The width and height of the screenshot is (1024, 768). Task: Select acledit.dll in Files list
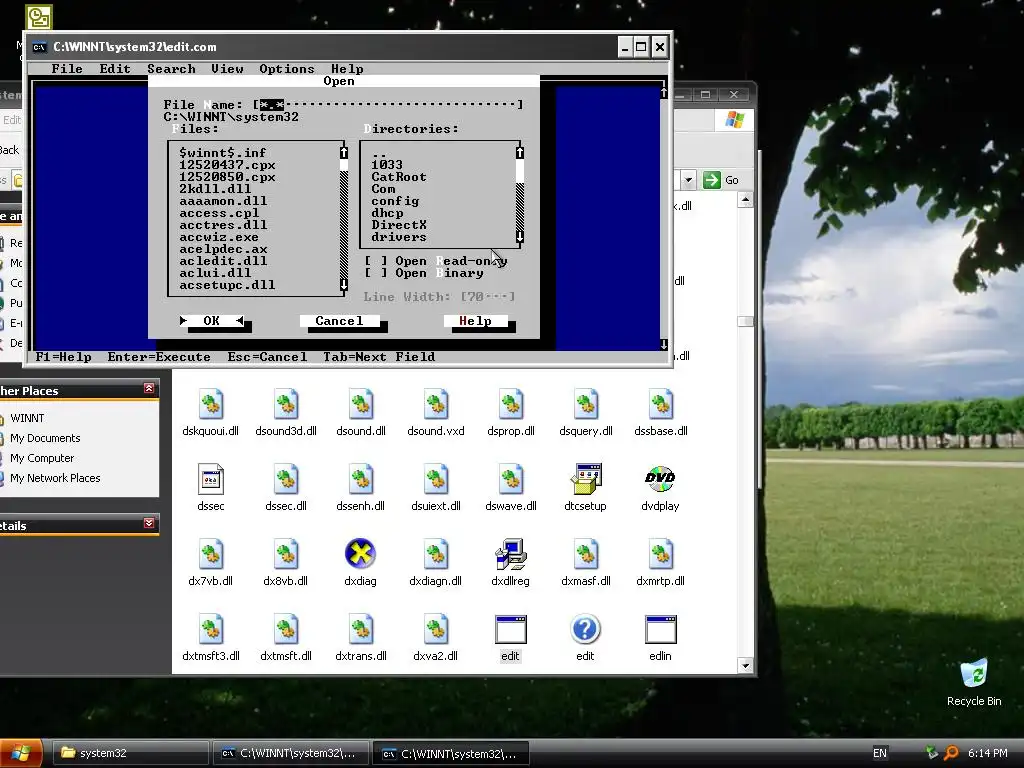pos(223,261)
